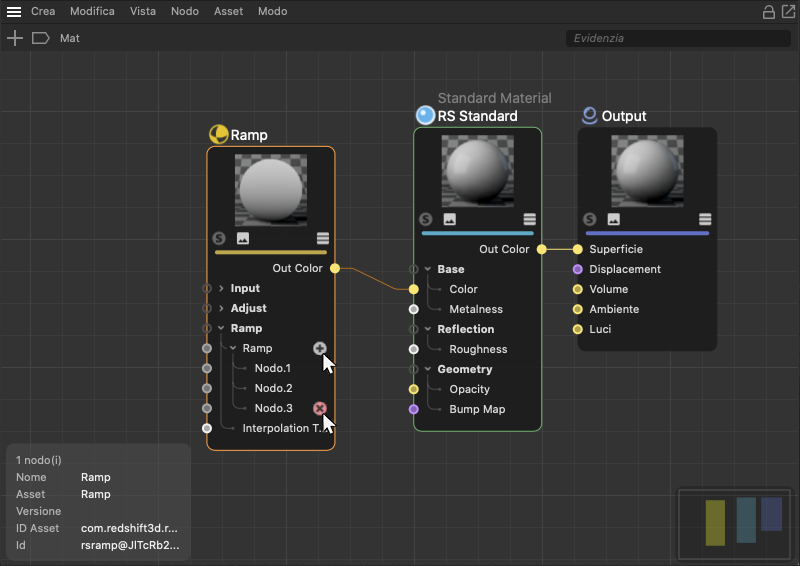This screenshot has height=566, width=800.
Task: Click the Bump Map purple port
Action: tap(414, 409)
